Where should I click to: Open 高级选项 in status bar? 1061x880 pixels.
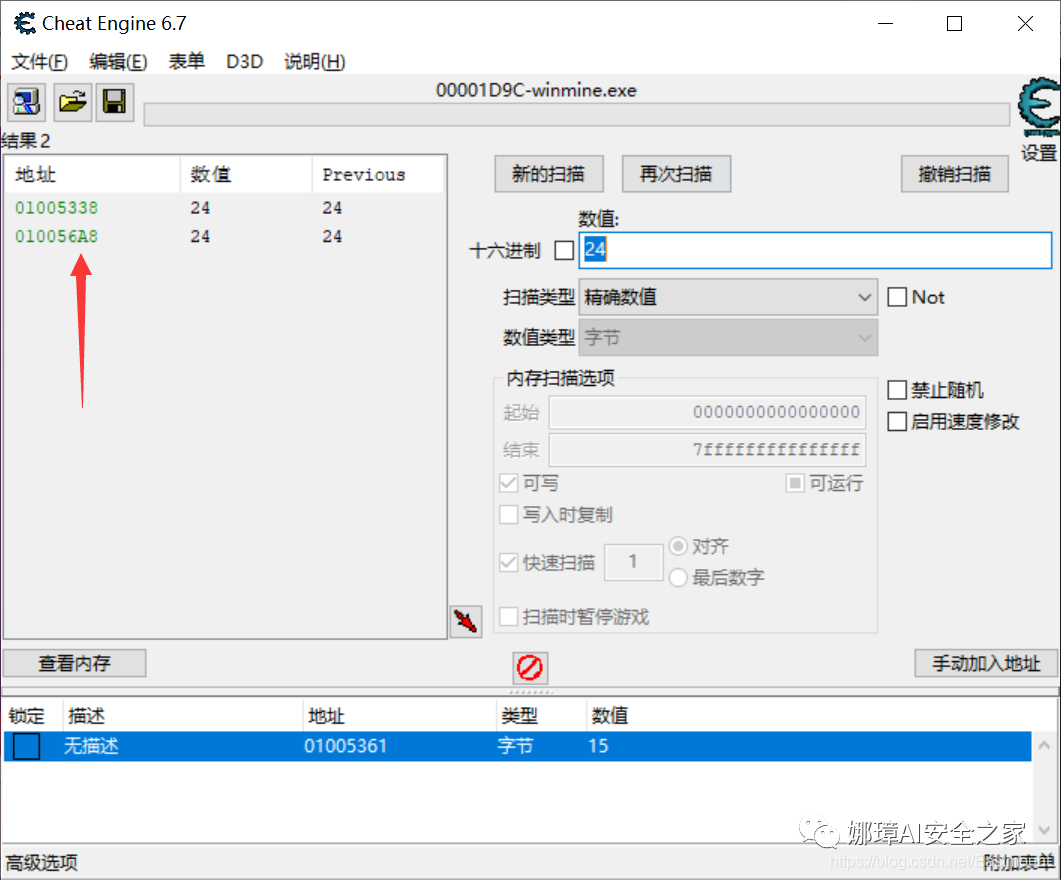click(x=42, y=862)
